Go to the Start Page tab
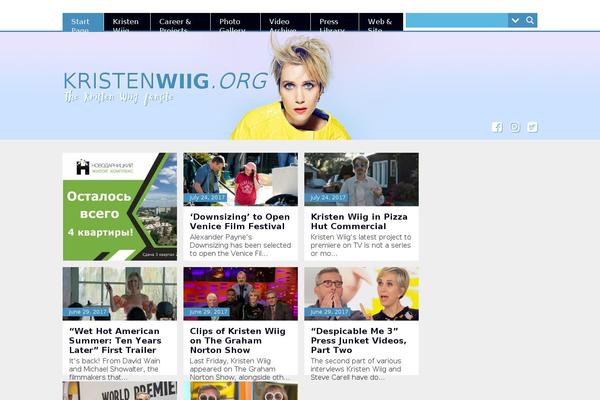 coord(83,22)
